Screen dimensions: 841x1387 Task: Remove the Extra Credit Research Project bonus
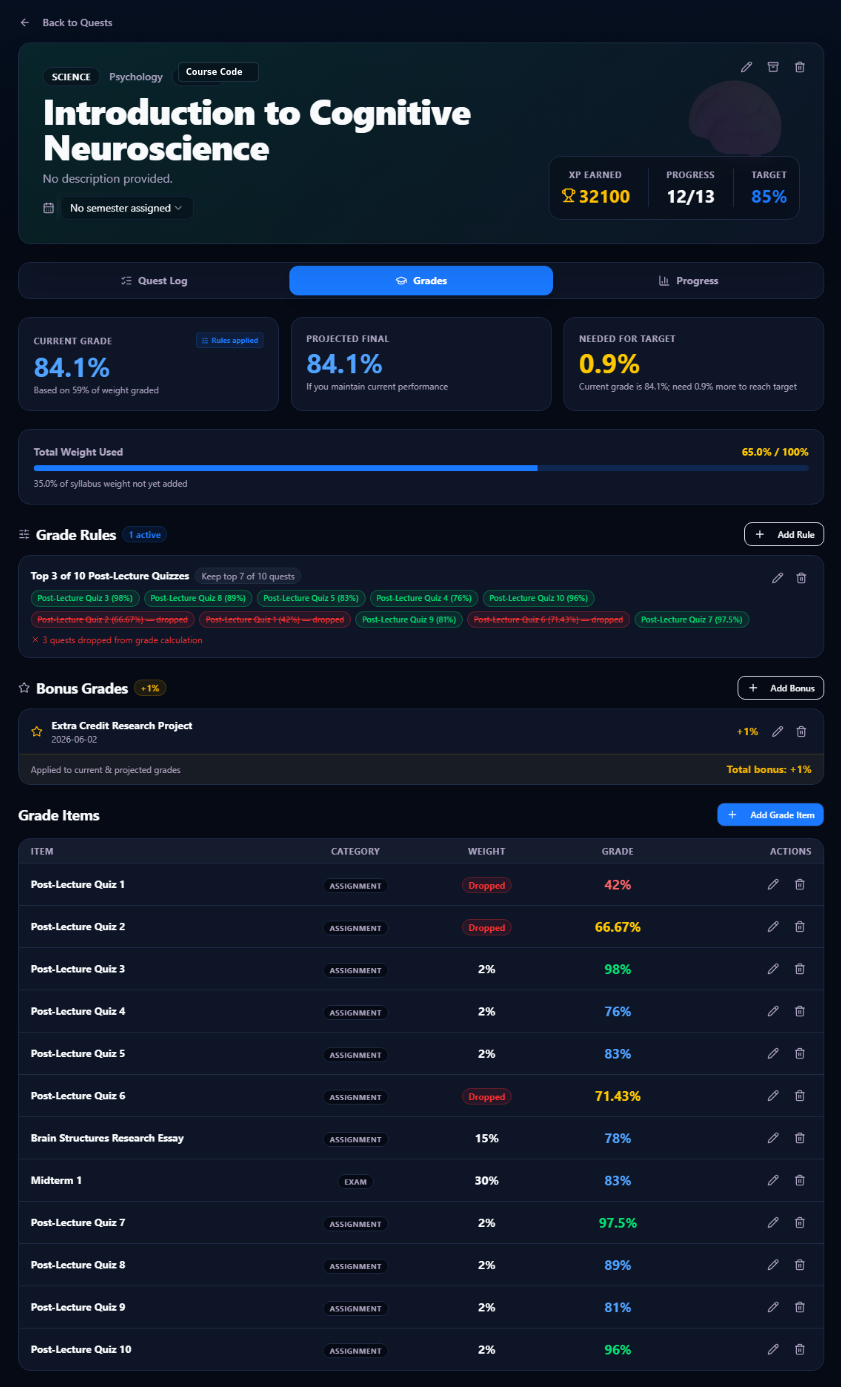coord(801,732)
